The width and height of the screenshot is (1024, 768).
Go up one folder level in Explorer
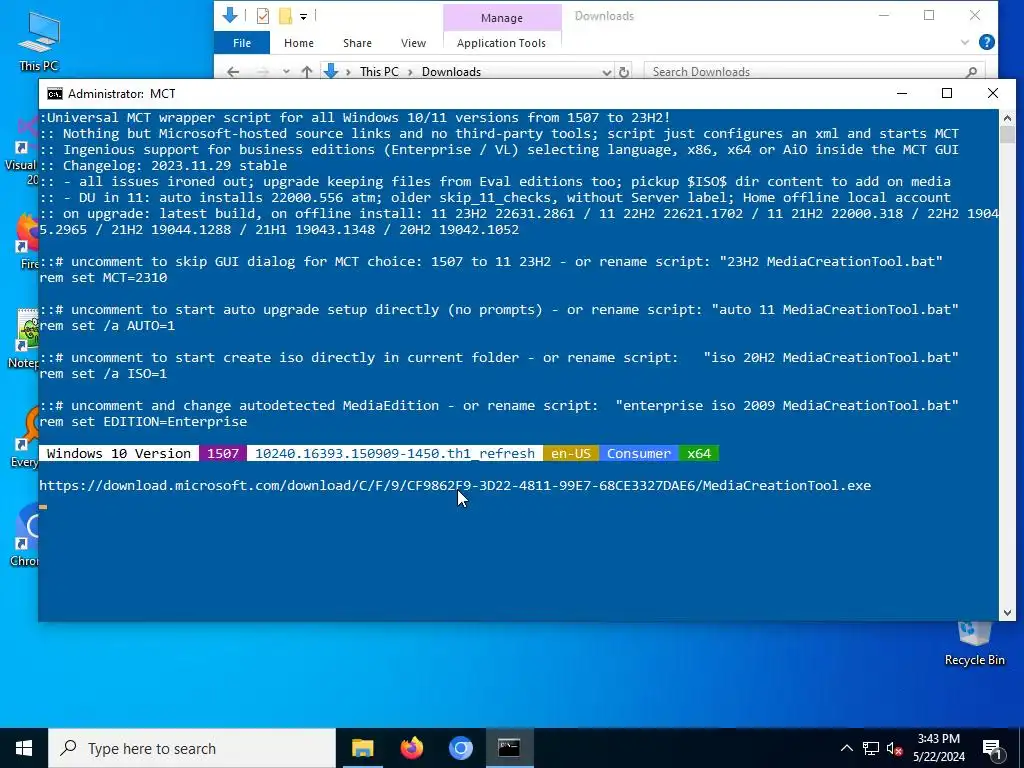click(x=306, y=72)
